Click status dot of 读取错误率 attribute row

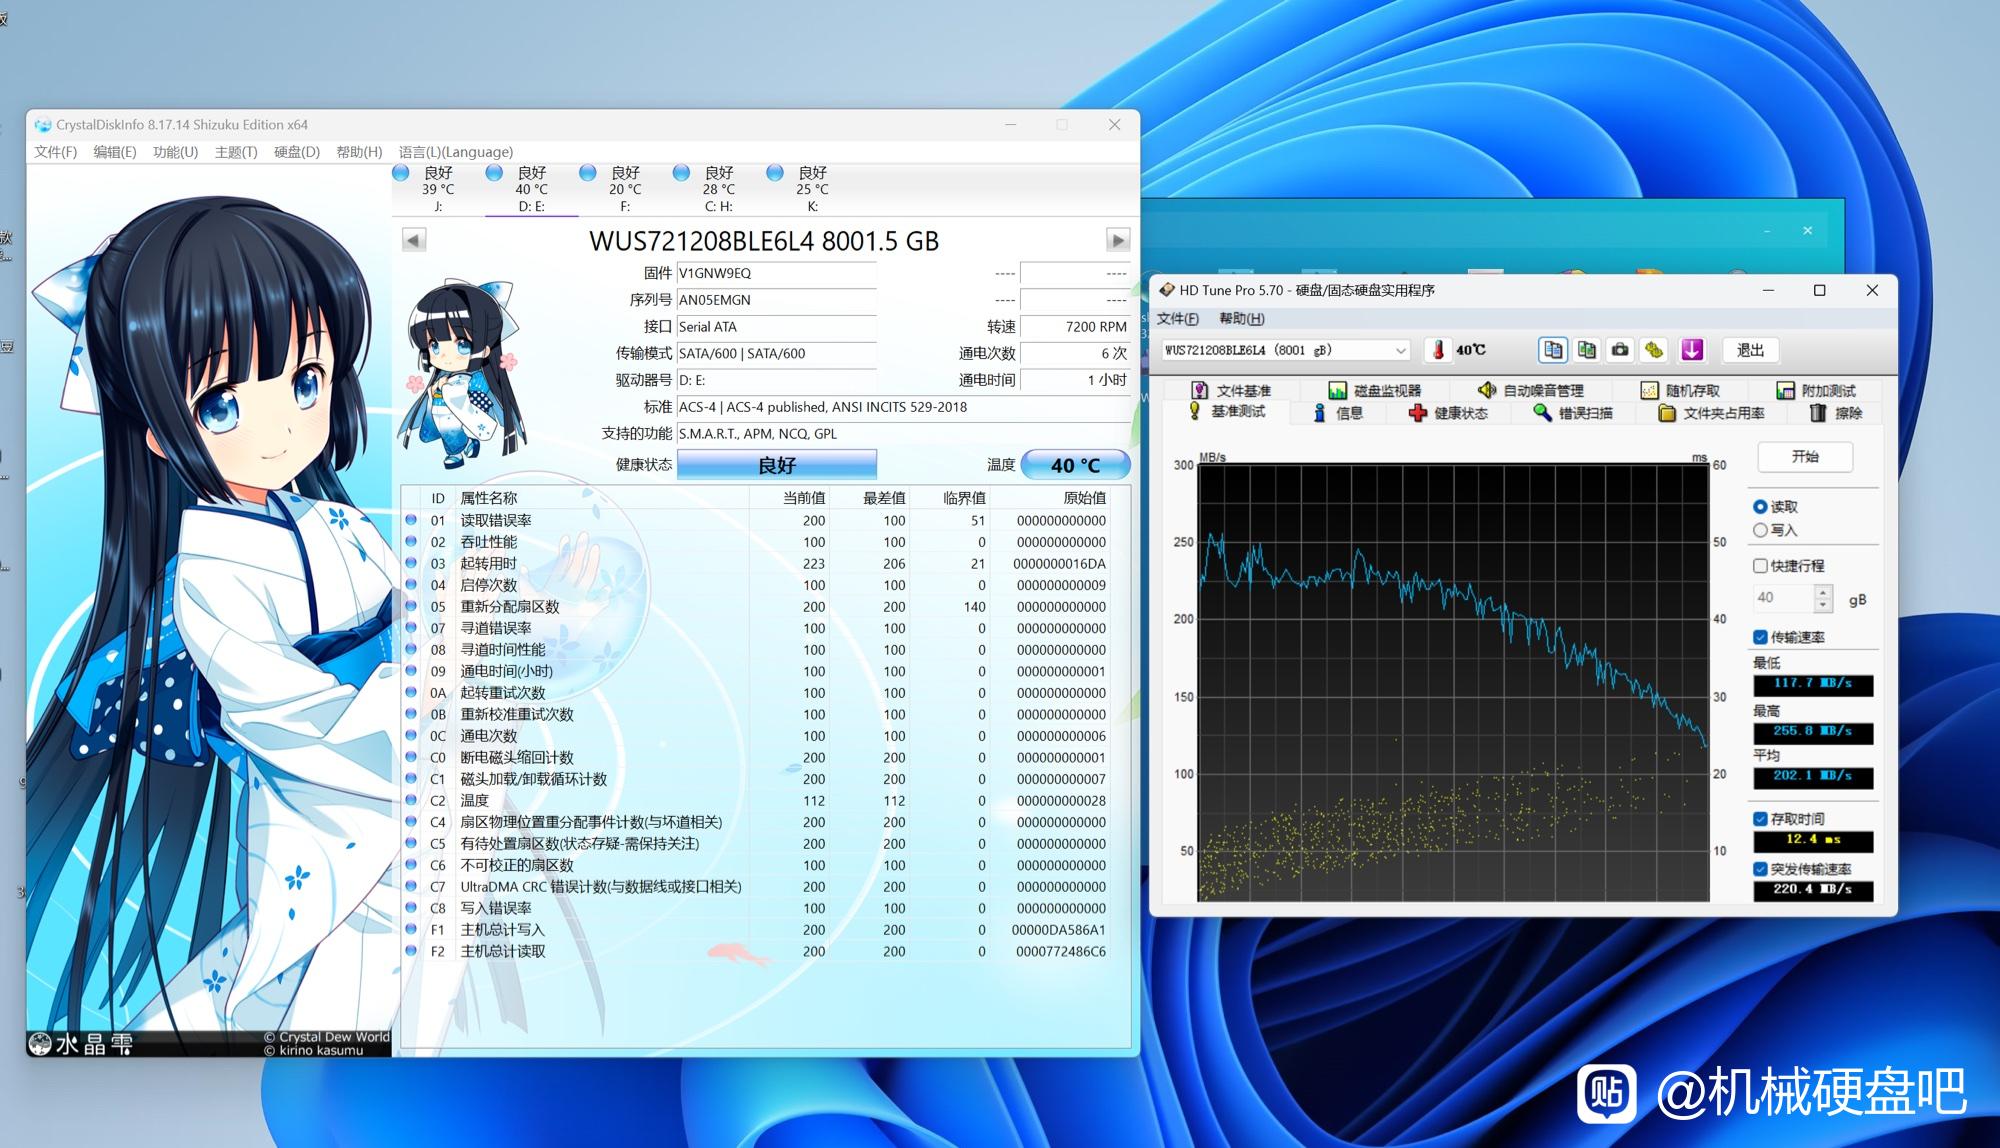(411, 520)
